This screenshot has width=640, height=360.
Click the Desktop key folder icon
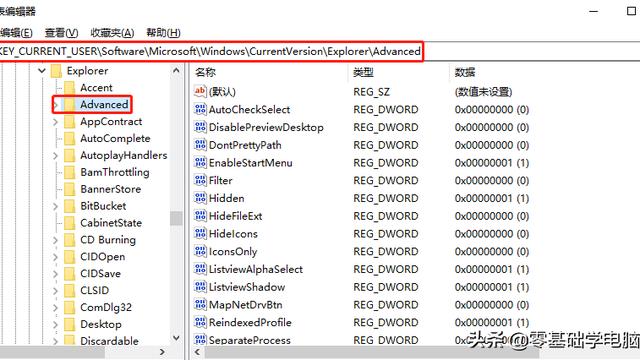(x=69, y=324)
